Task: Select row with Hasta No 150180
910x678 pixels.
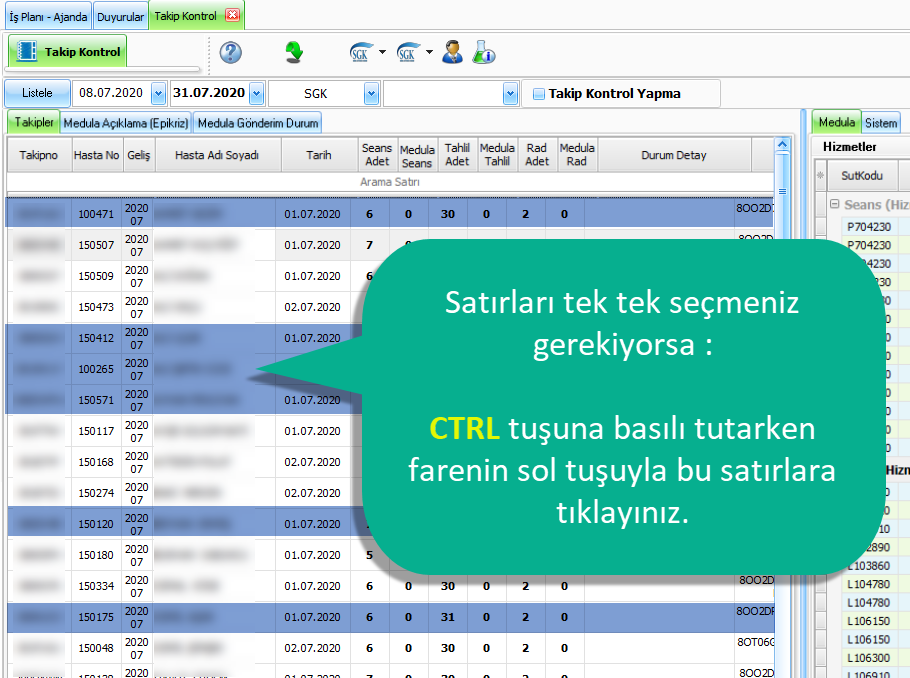Action: (x=390, y=555)
